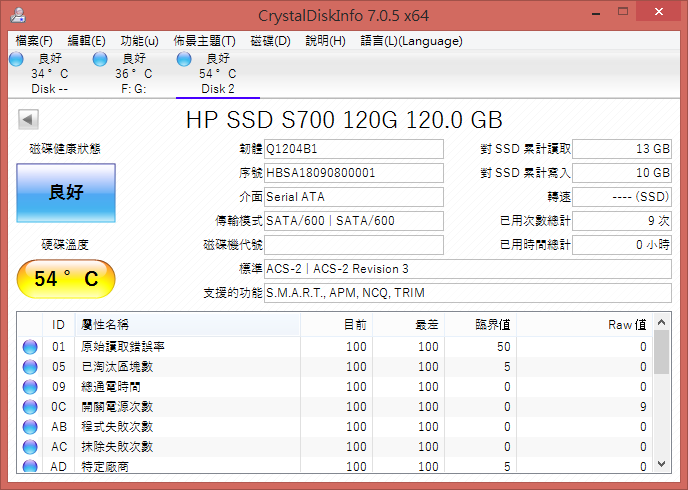The height and width of the screenshot is (490, 688).
Task: Click total host writes value 10 GB
Action: tap(622, 173)
